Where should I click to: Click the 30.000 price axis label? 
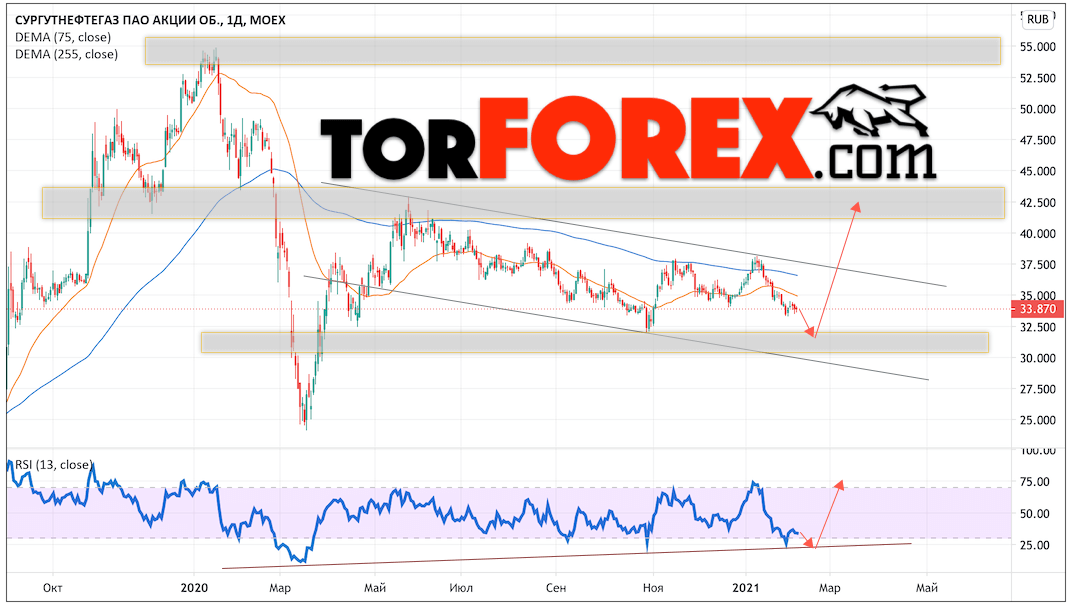[x=1038, y=358]
